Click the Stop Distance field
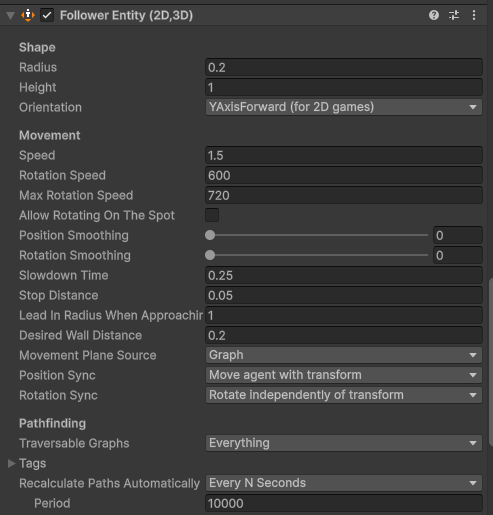Screen dimensions: 493x515 tap(344, 295)
